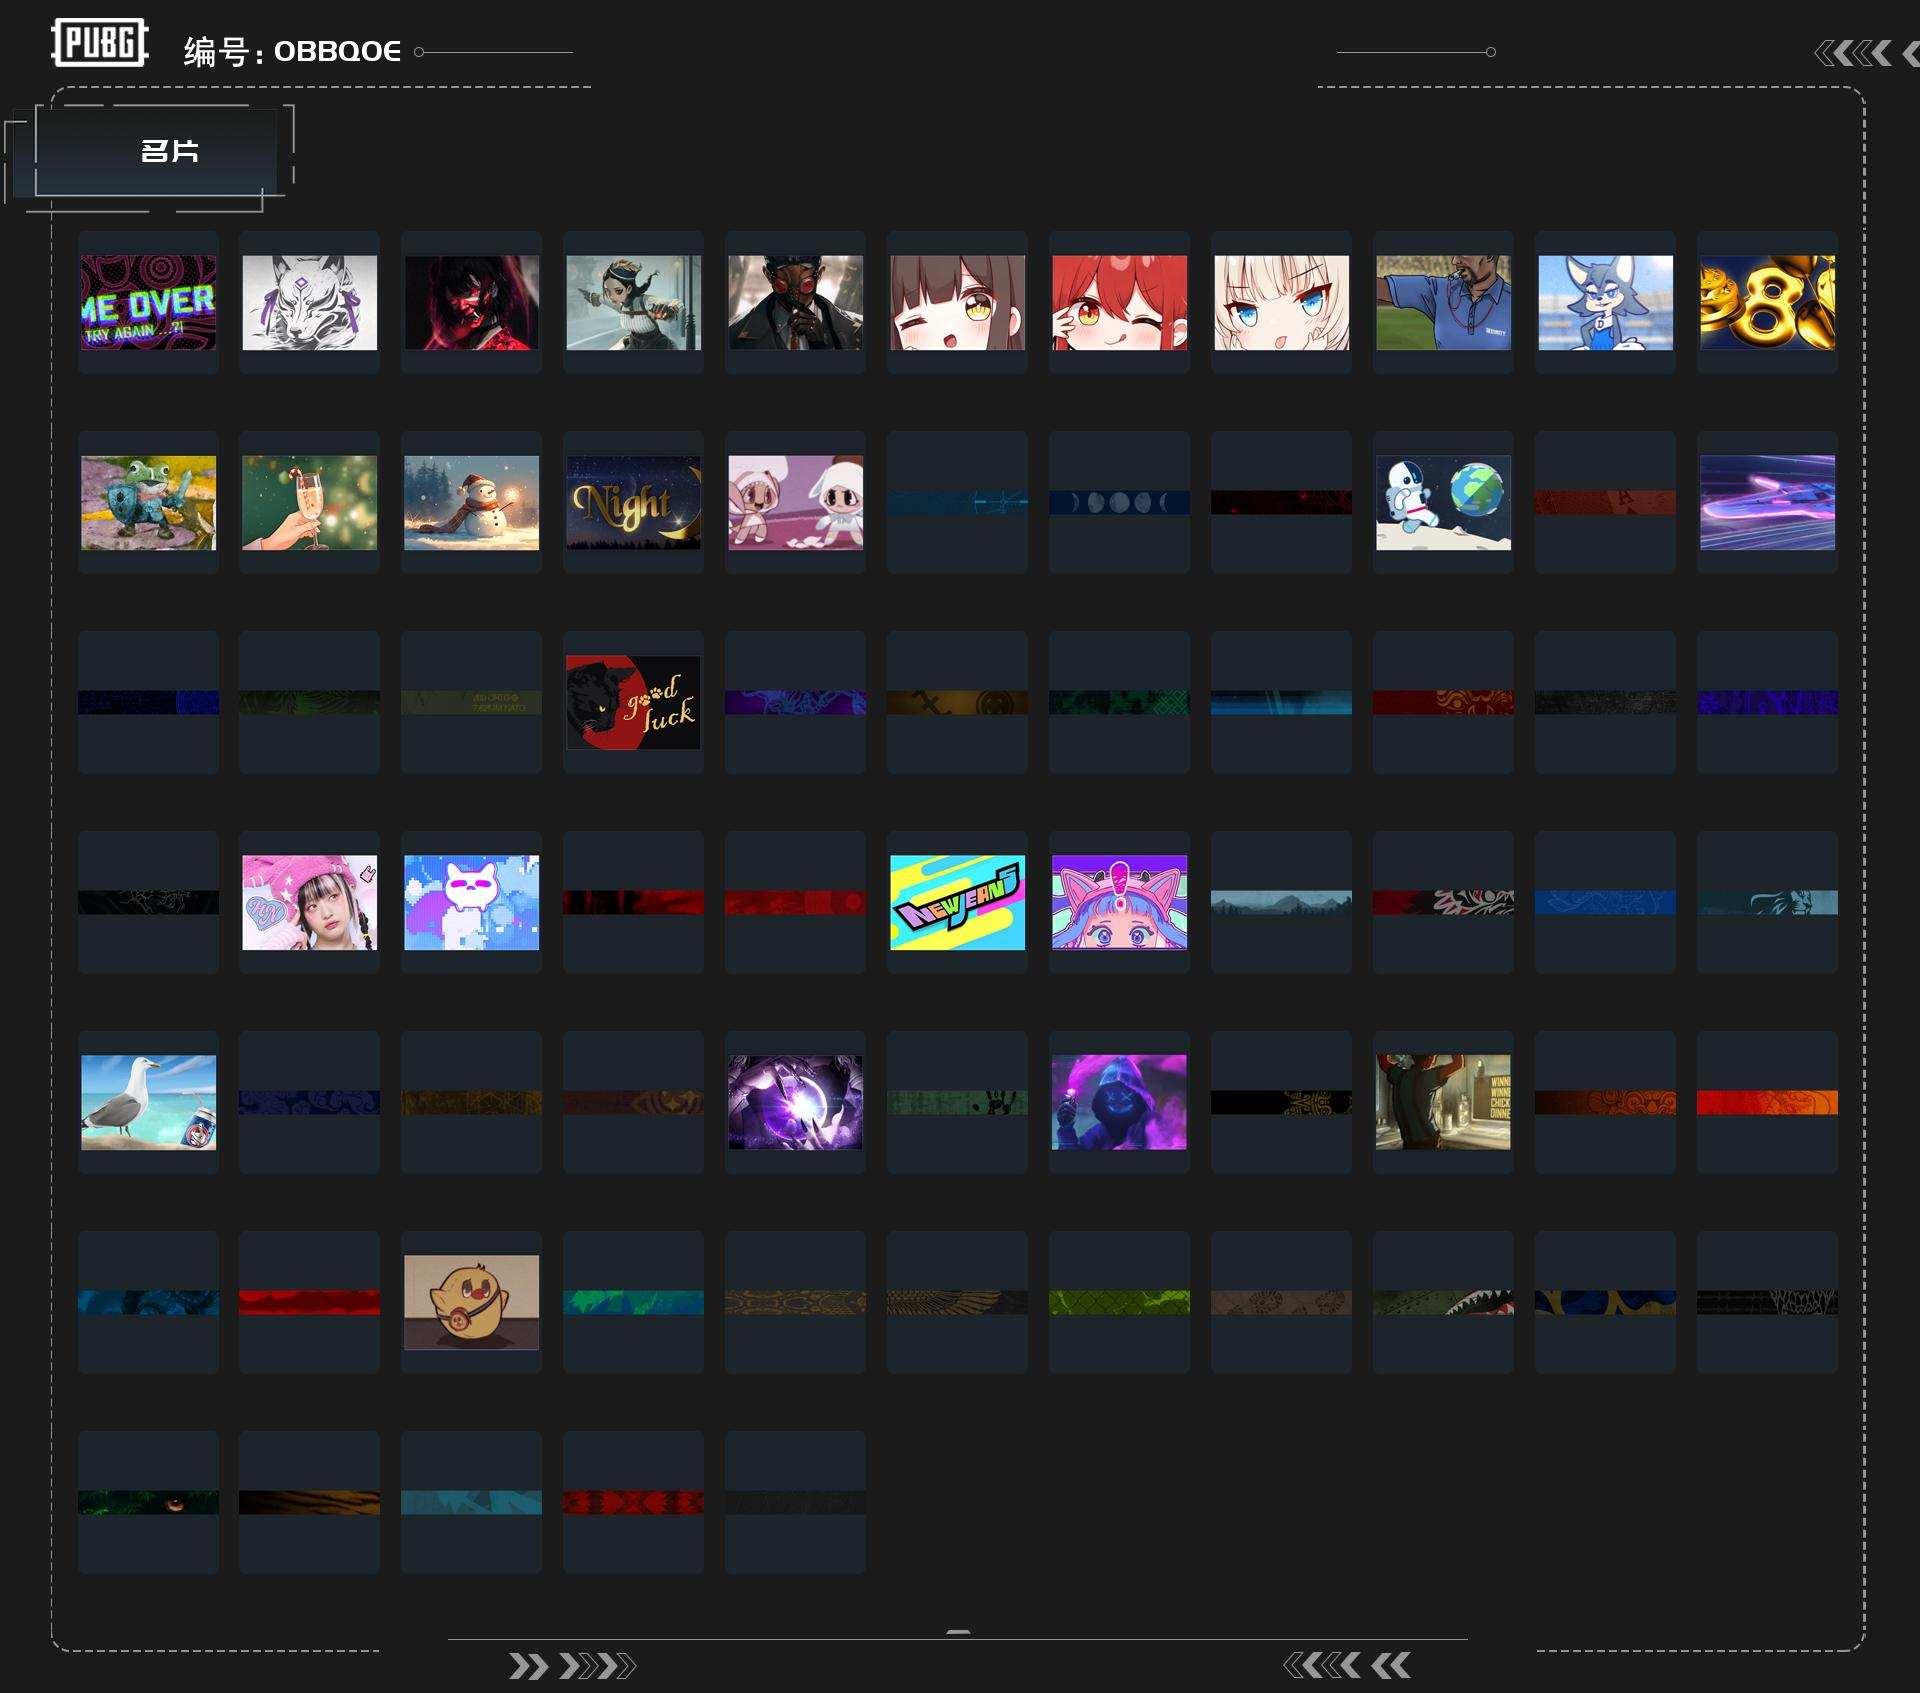Select the blue wolf mascot namecard
This screenshot has width=1920, height=1693.
(x=1605, y=302)
